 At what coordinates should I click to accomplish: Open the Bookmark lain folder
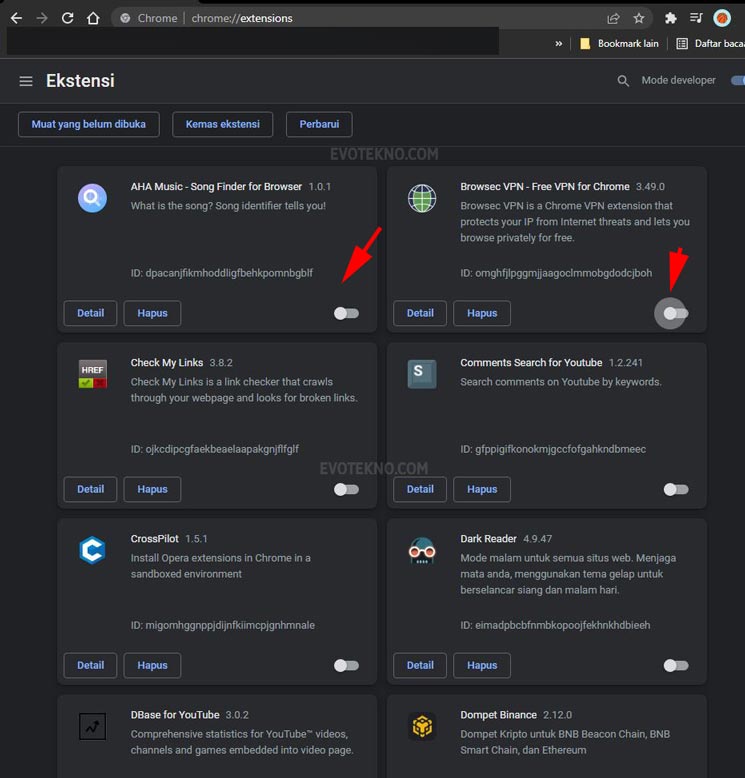618,44
